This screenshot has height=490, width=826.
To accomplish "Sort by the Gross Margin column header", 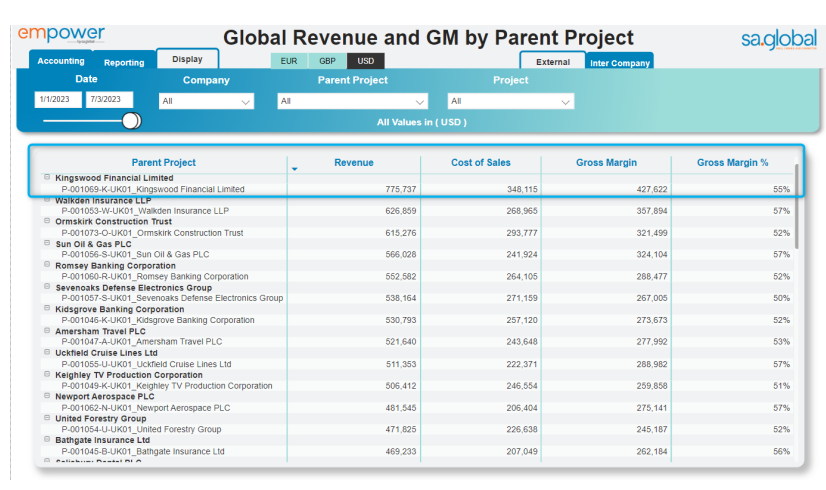I will coord(606,163).
